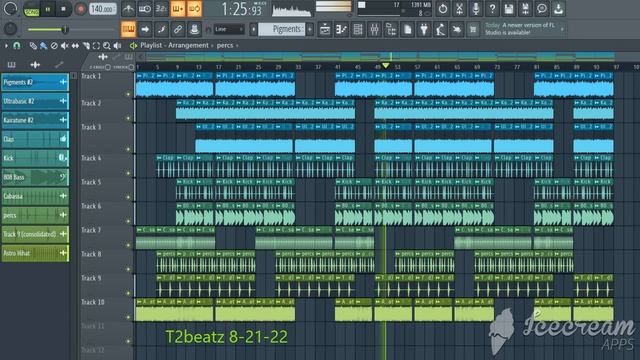This screenshot has width=640, height=360.
Task: Open the project picker page icon
Action: (407, 29)
